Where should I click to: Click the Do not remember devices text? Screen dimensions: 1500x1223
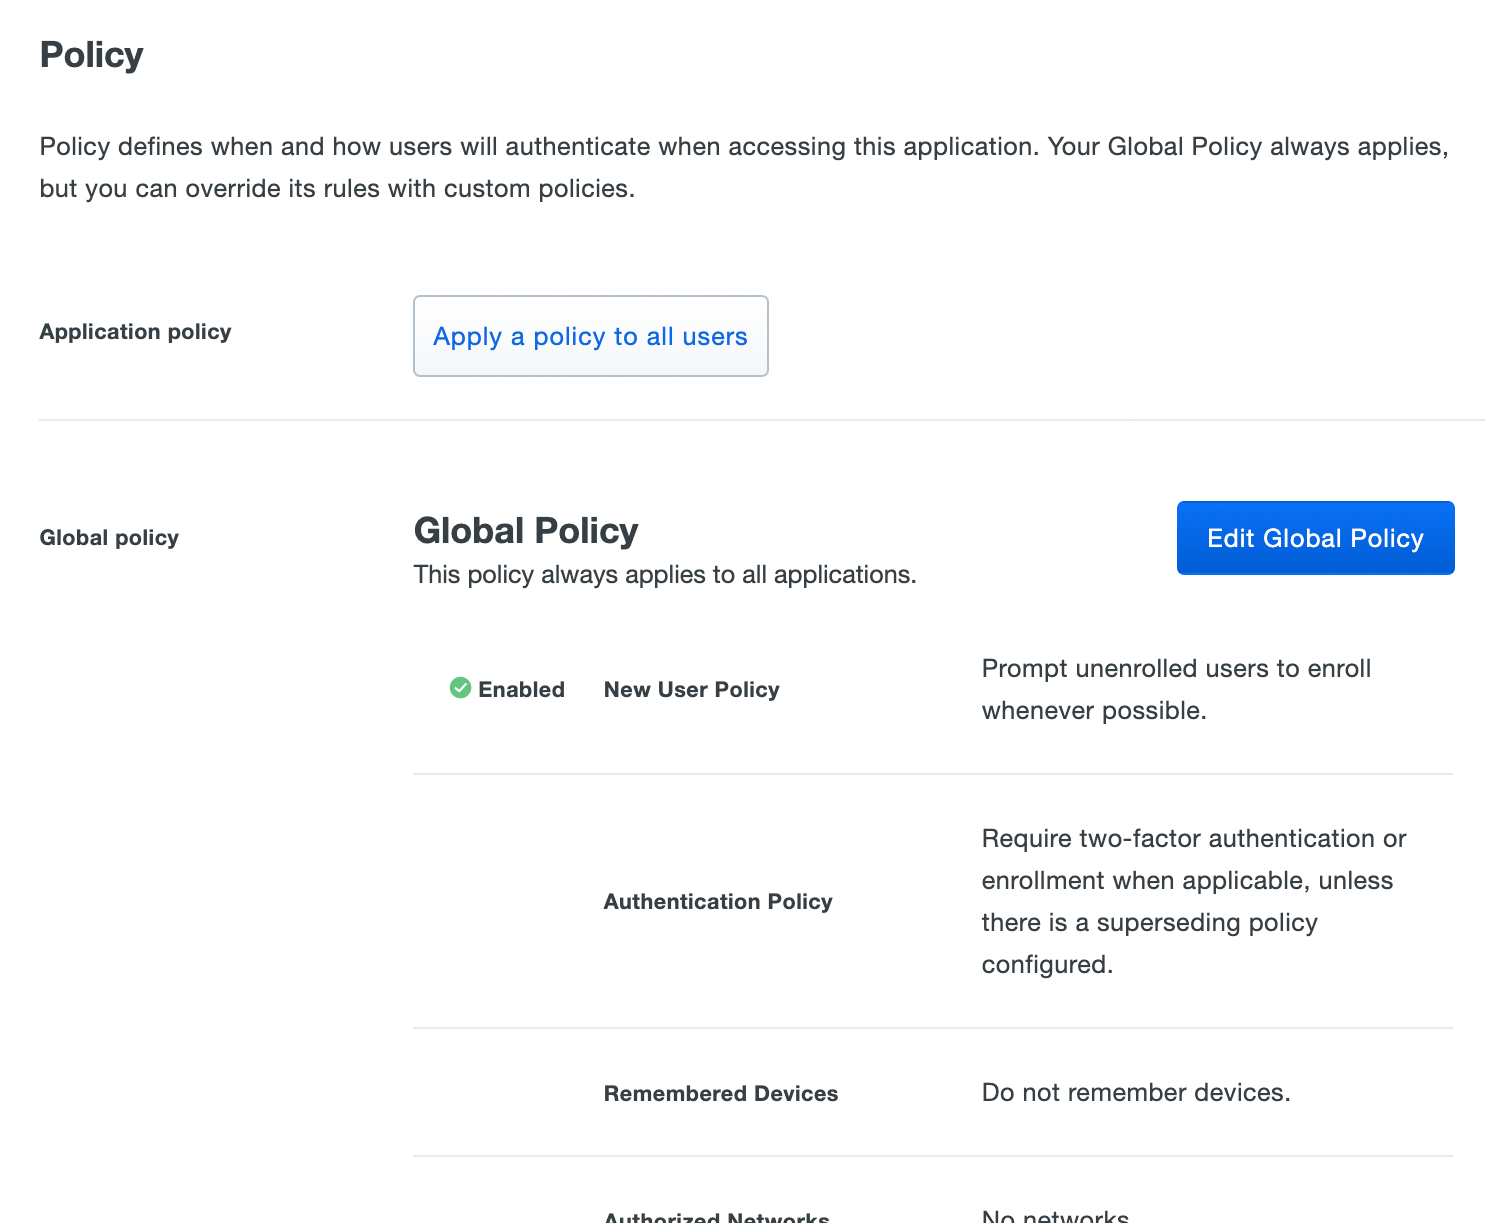(x=1136, y=1092)
